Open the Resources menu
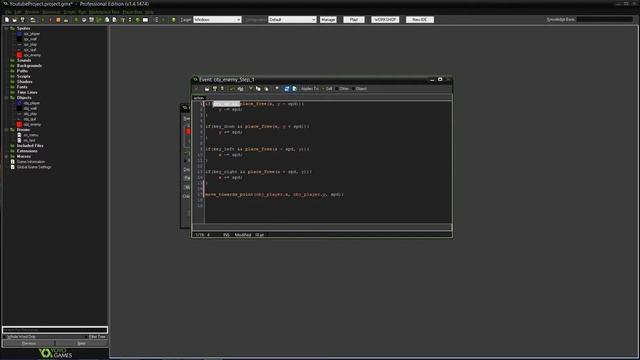Screen dimensions: 640x360 click(x=51, y=12)
